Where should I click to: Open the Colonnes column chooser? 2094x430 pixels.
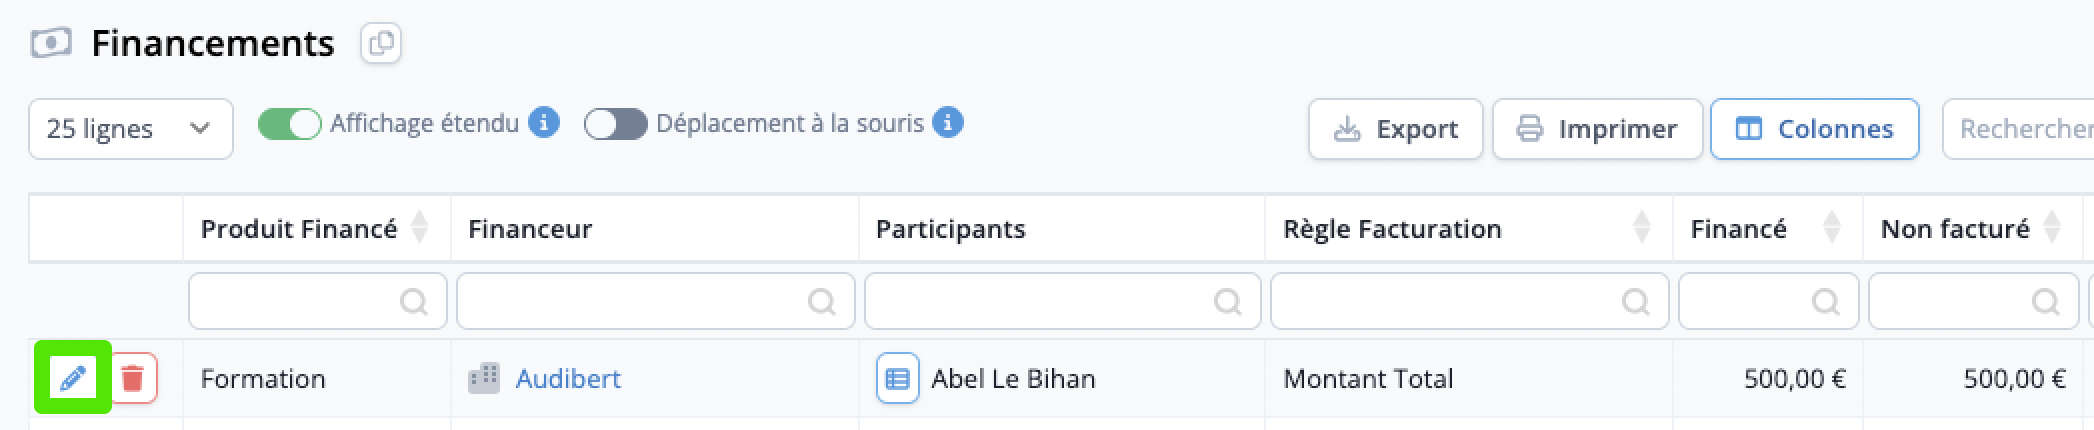coord(1815,129)
